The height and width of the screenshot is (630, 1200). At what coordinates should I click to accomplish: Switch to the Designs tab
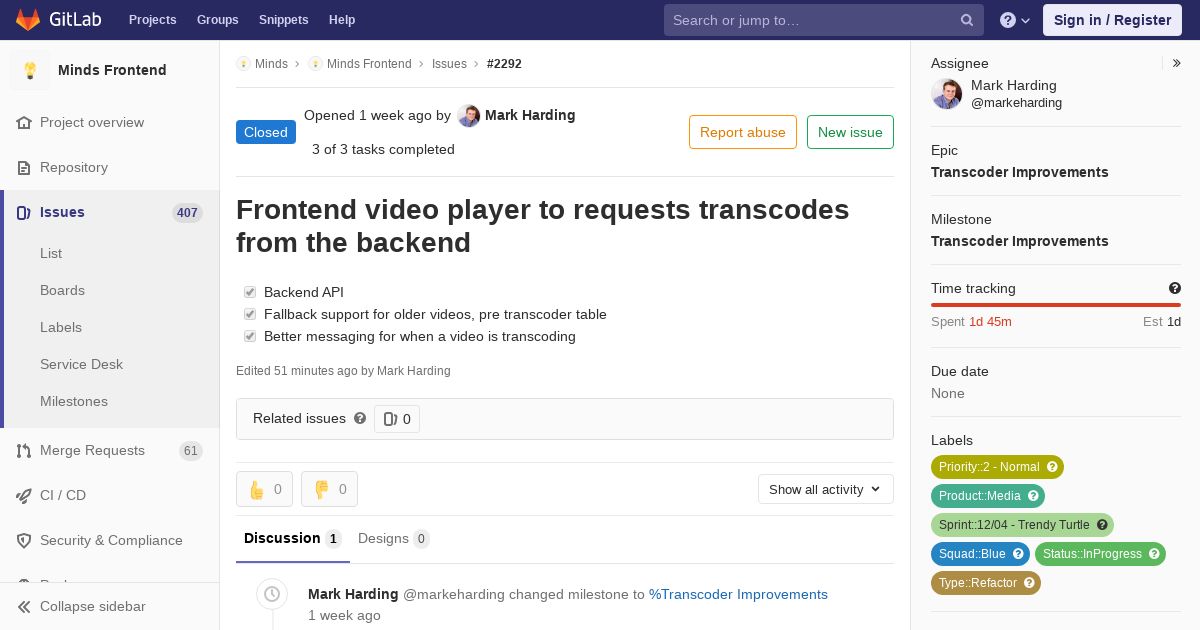tap(393, 539)
